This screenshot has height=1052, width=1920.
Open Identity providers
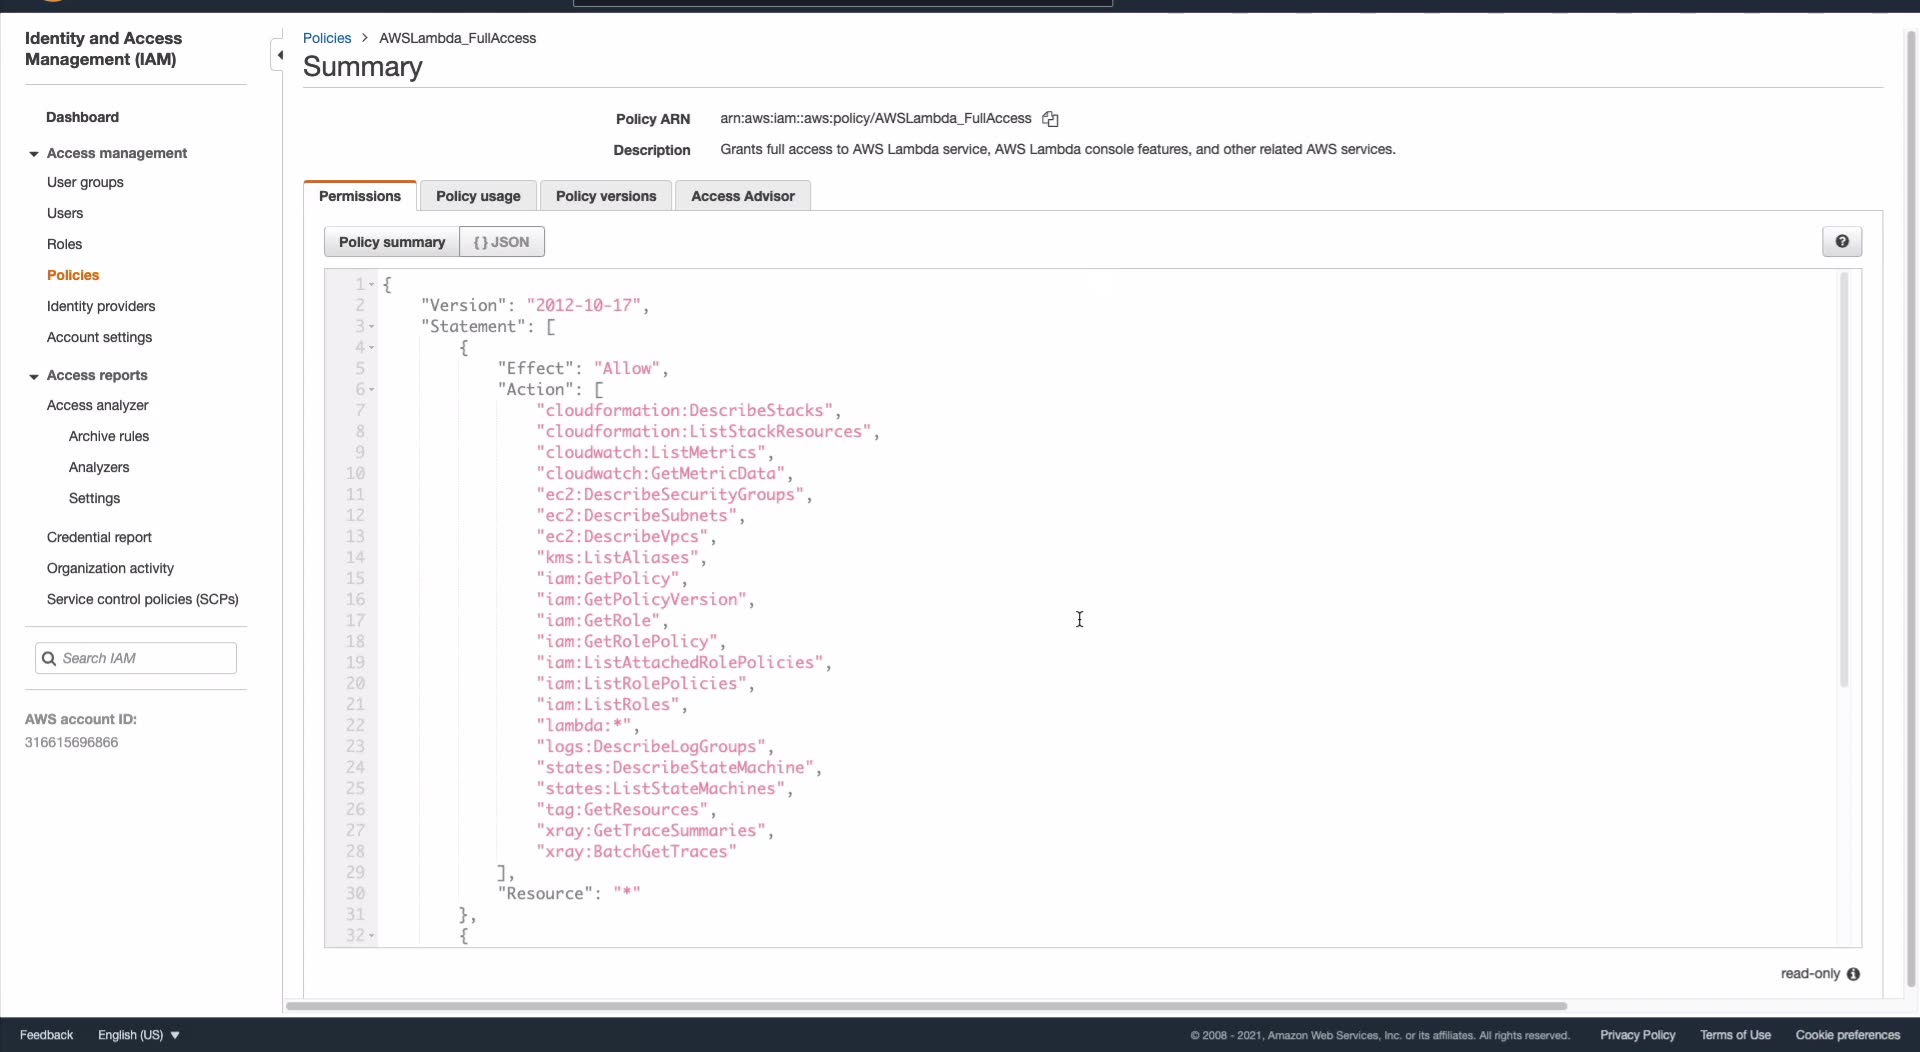tap(101, 306)
